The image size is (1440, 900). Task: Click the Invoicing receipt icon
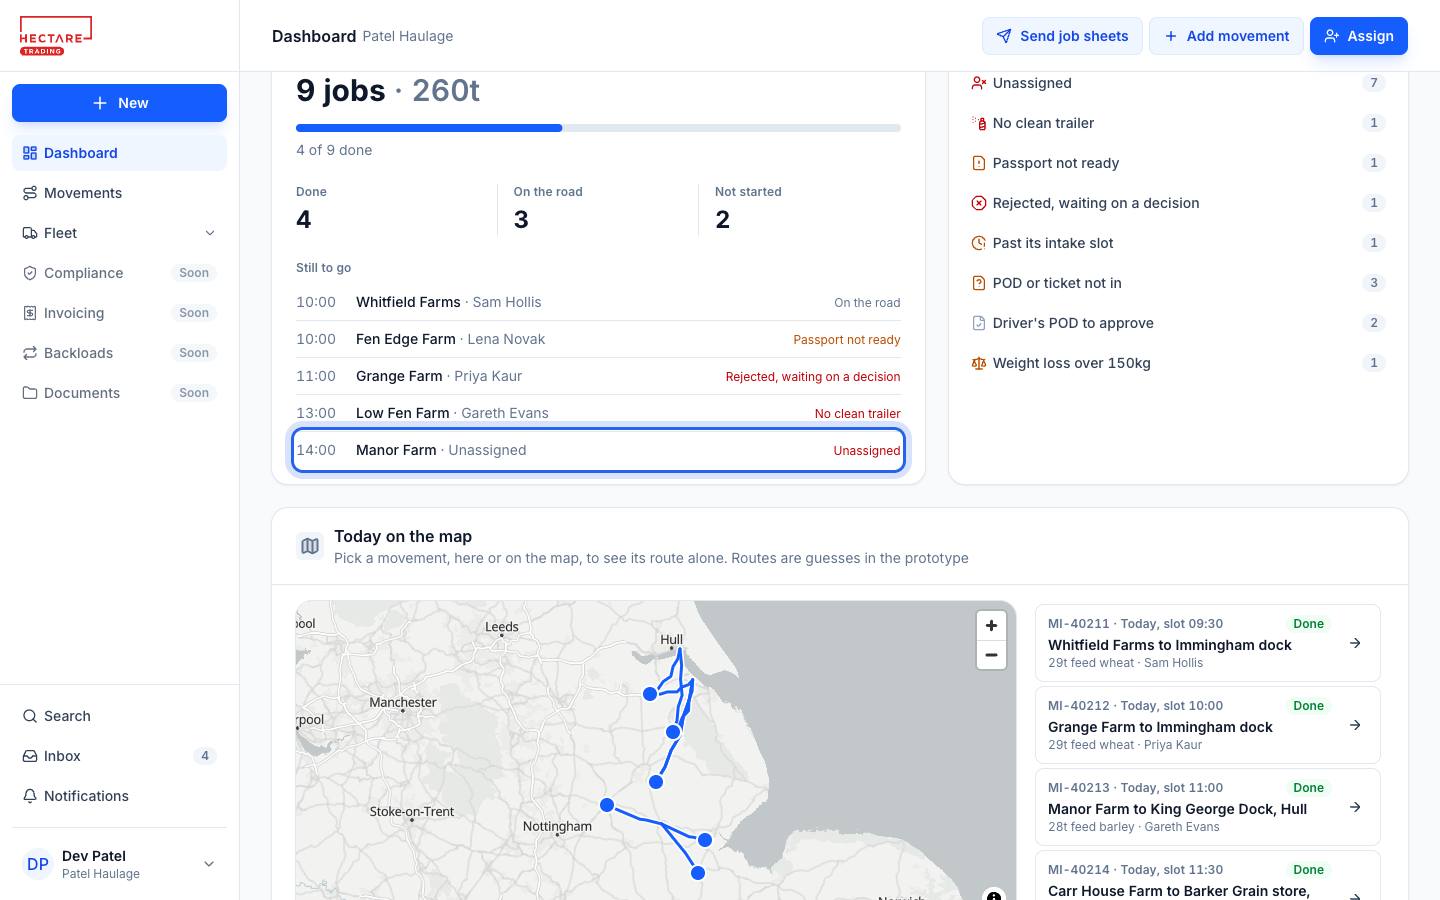click(x=30, y=313)
